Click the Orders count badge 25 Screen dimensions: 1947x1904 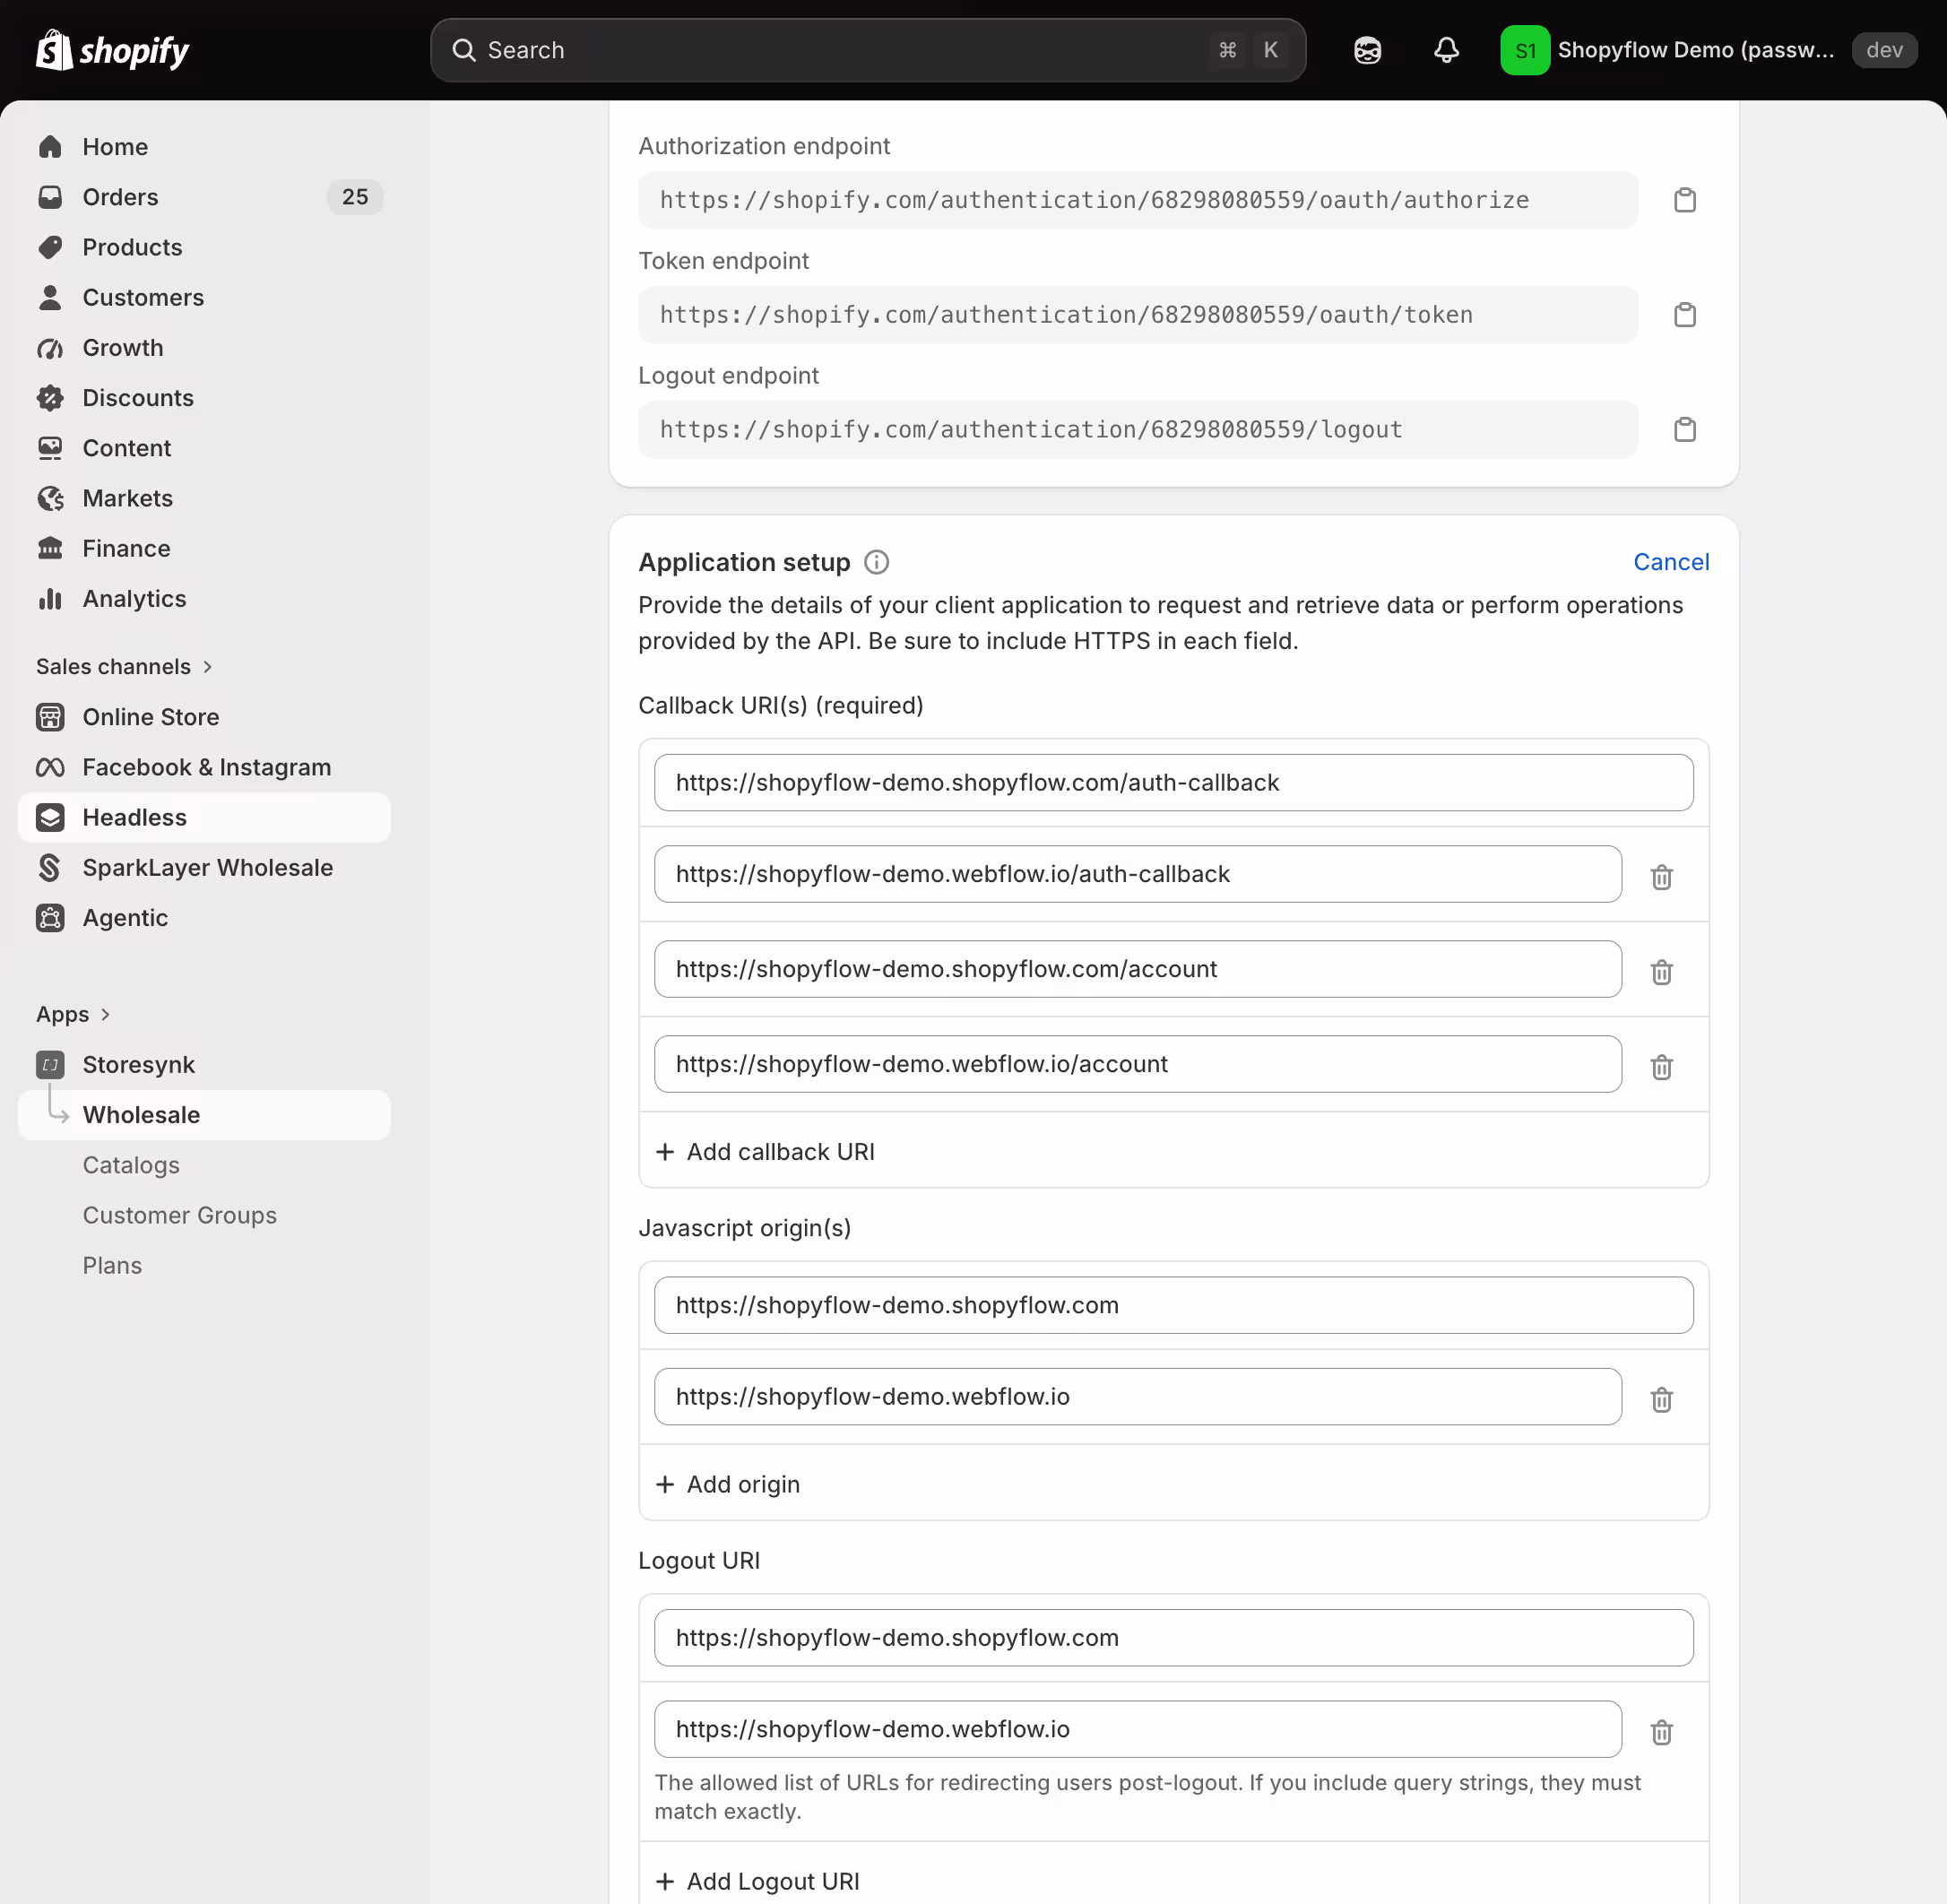pyautogui.click(x=355, y=197)
